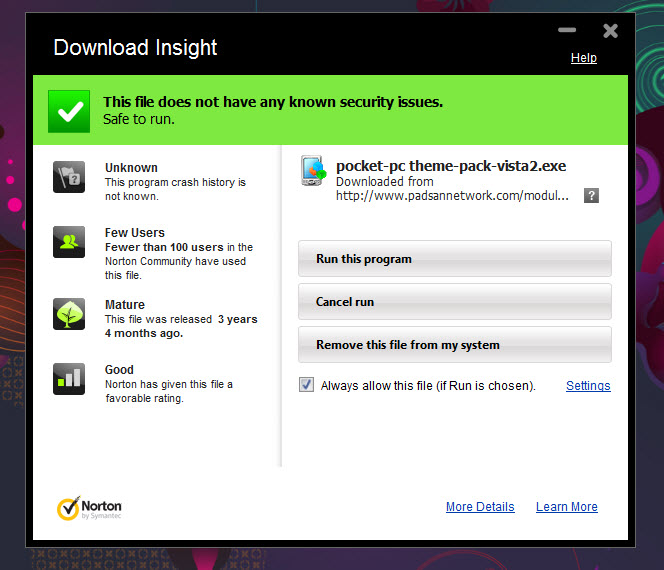Viewport: 664px width, 570px height.
Task: Close the Download Insight window
Action: tap(610, 31)
